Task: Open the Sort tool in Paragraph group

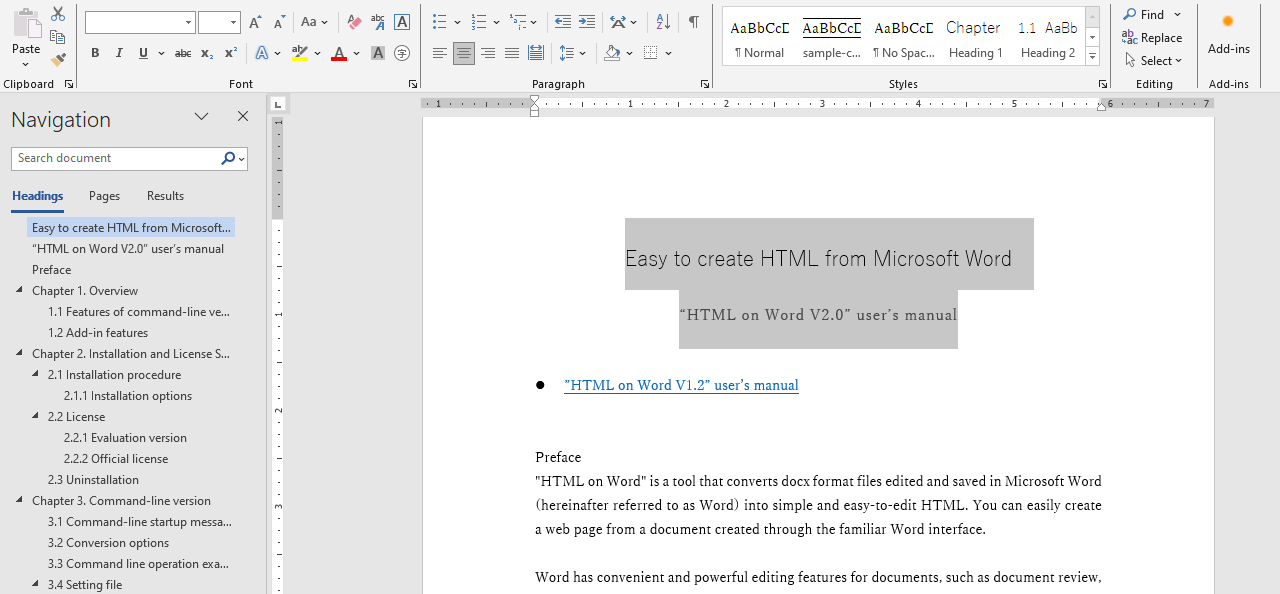Action: [x=662, y=22]
